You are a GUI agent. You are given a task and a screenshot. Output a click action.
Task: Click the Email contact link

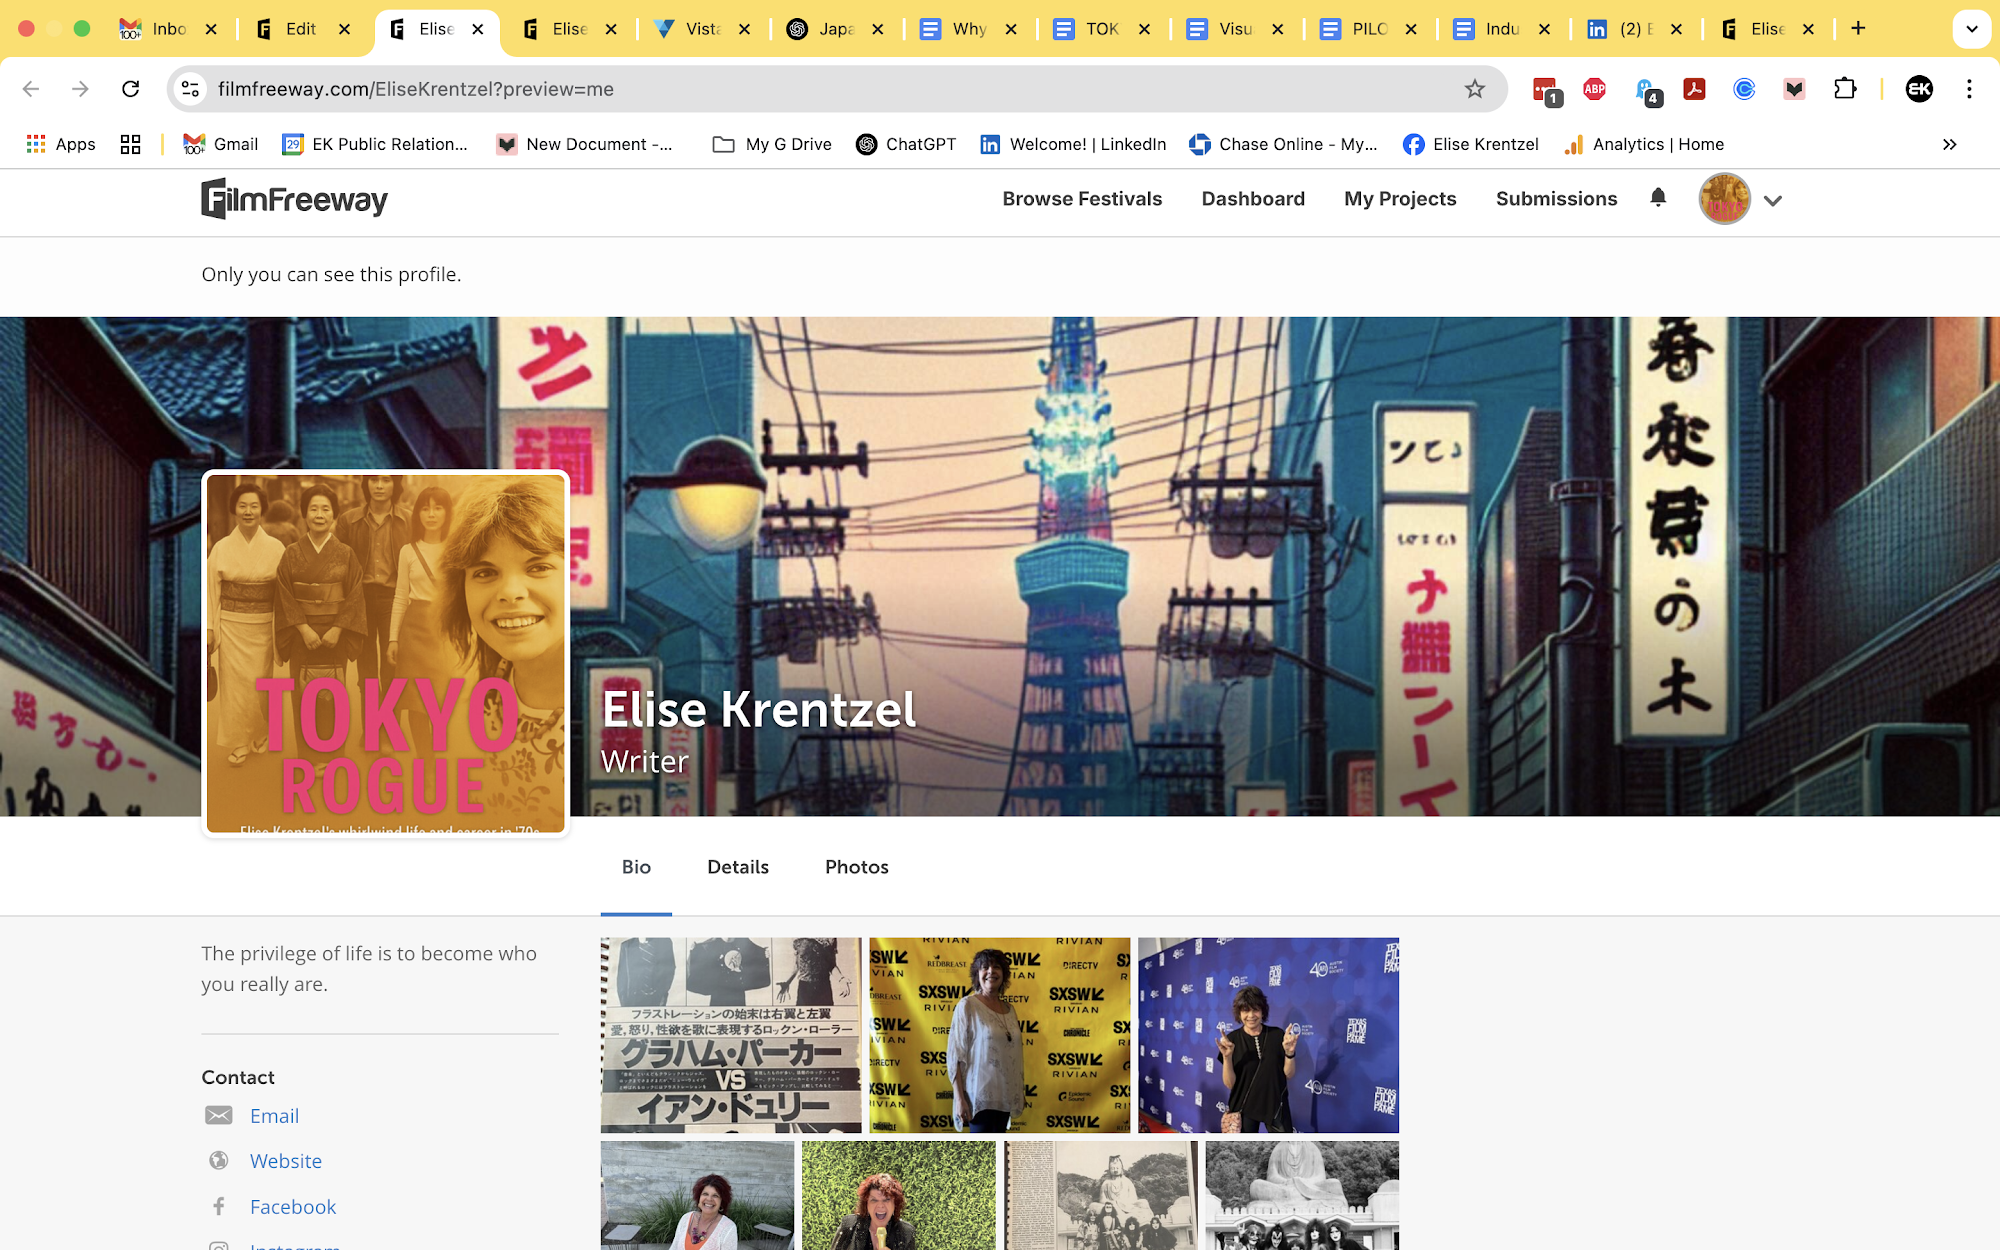pyautogui.click(x=274, y=1116)
